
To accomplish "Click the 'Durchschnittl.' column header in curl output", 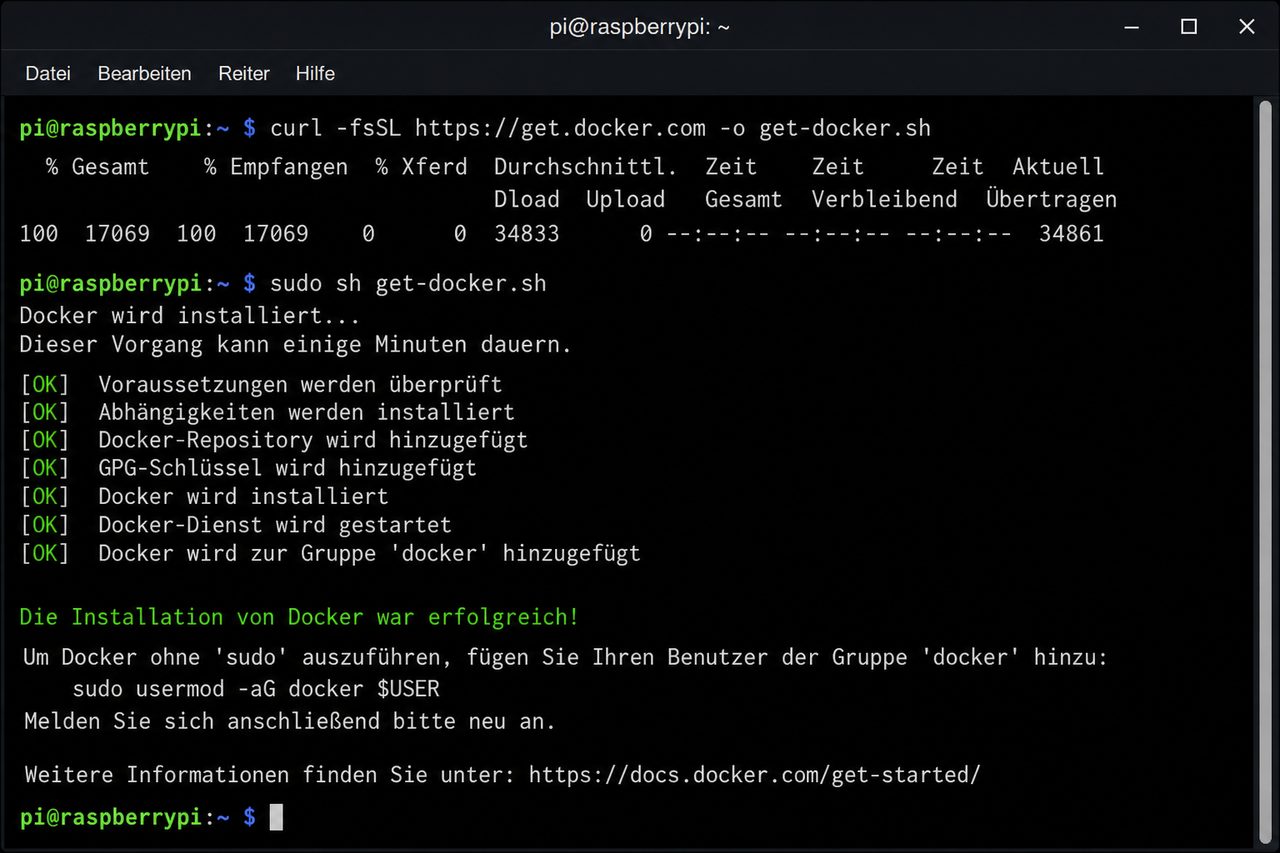I will coord(586,166).
